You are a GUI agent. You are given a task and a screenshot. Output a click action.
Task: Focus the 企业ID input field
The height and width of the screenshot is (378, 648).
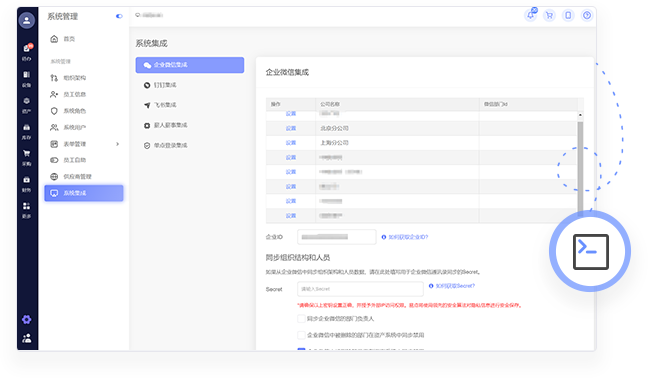(x=337, y=237)
